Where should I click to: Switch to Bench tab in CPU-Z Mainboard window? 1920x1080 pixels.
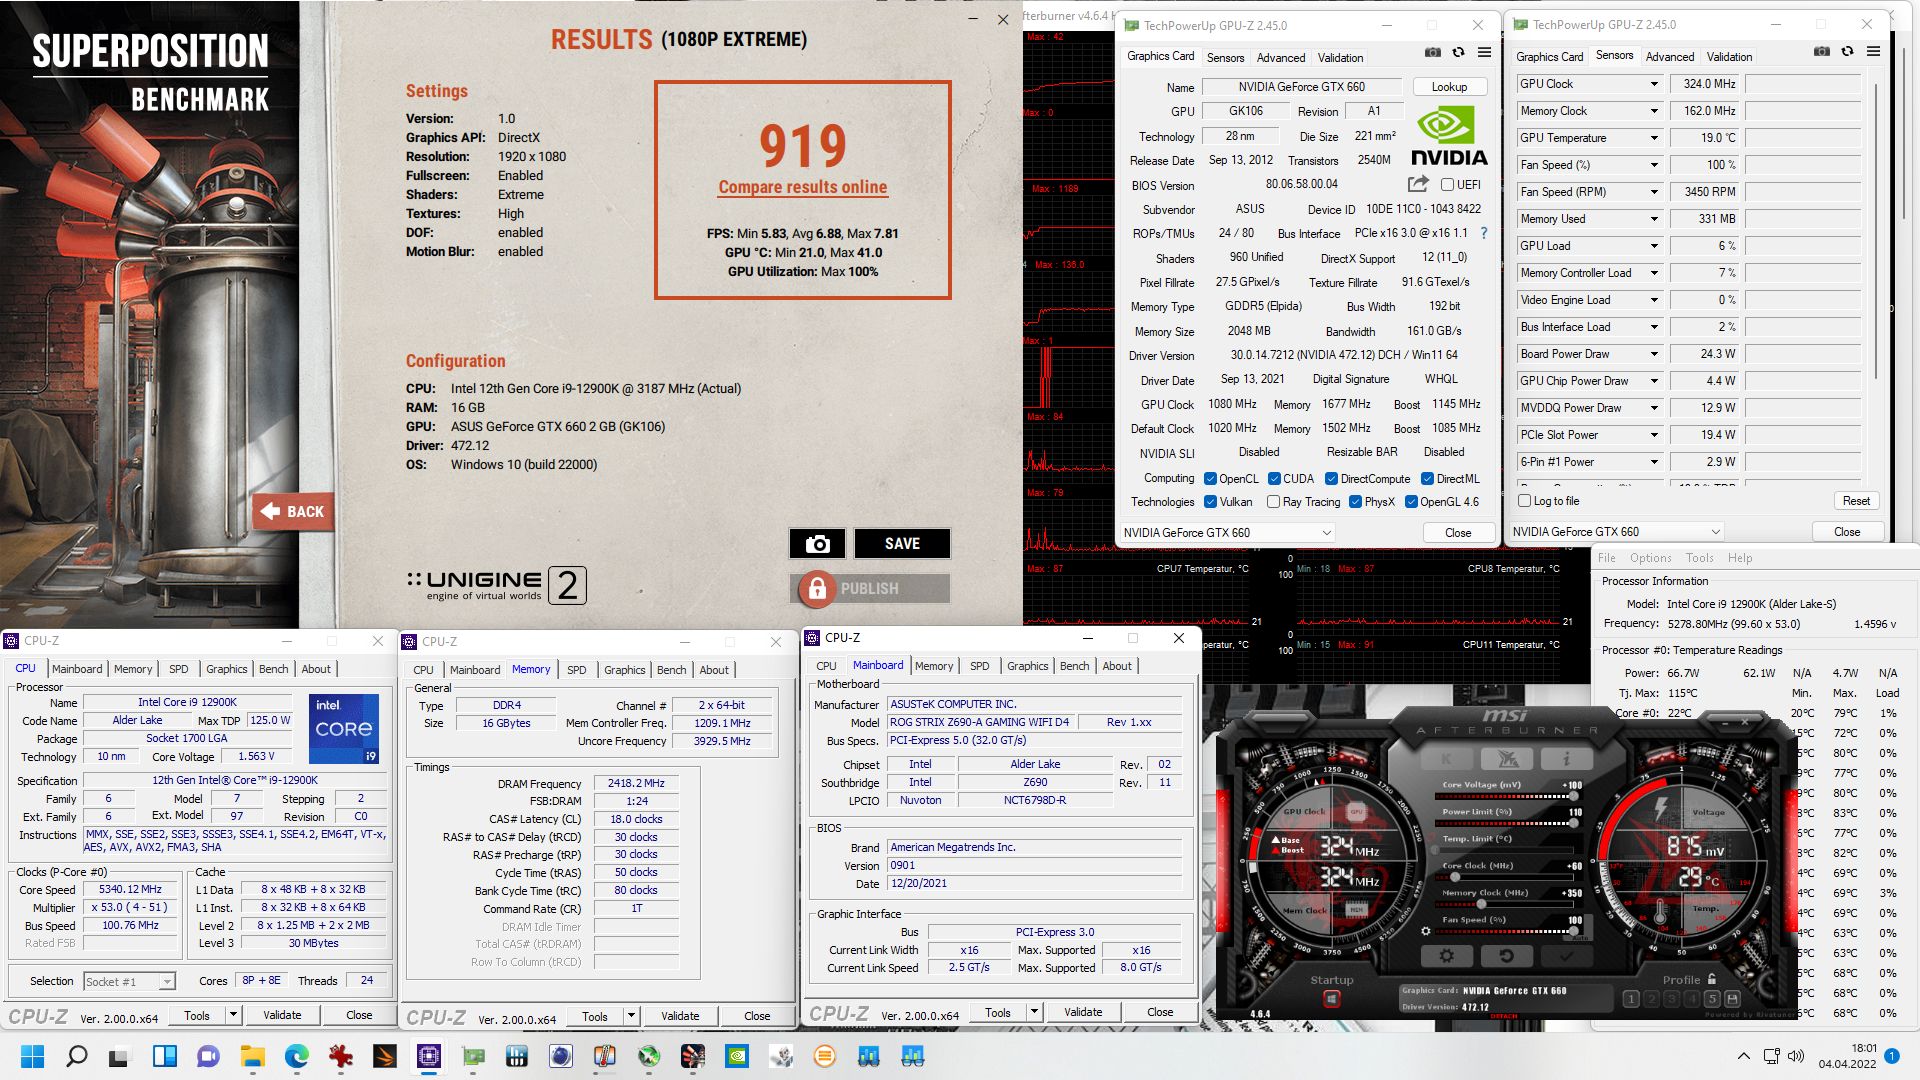[1074, 666]
